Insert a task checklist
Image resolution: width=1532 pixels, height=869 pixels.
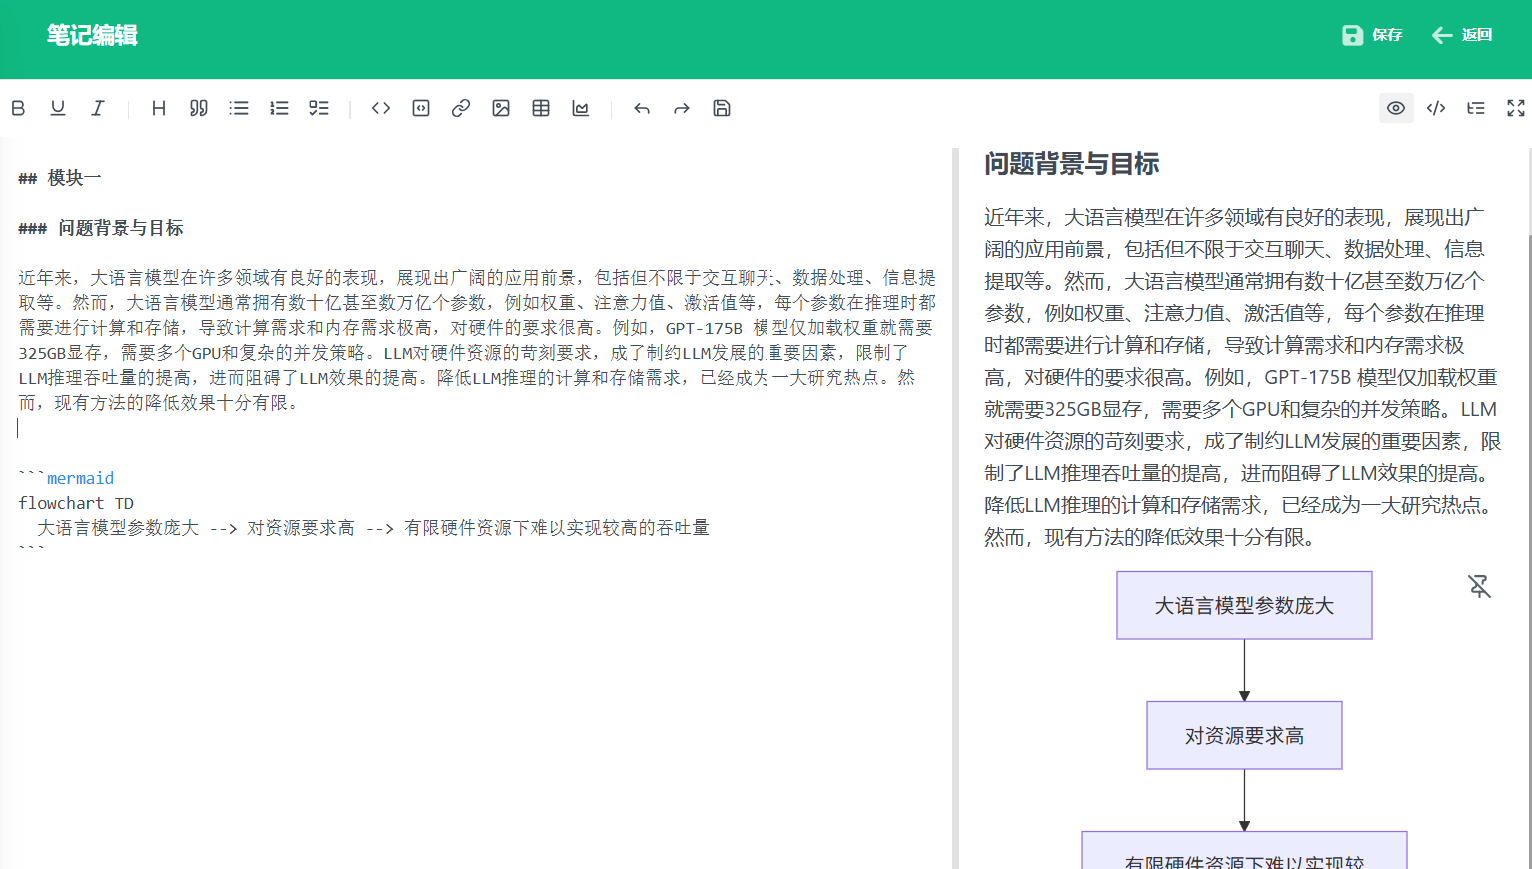(x=319, y=108)
